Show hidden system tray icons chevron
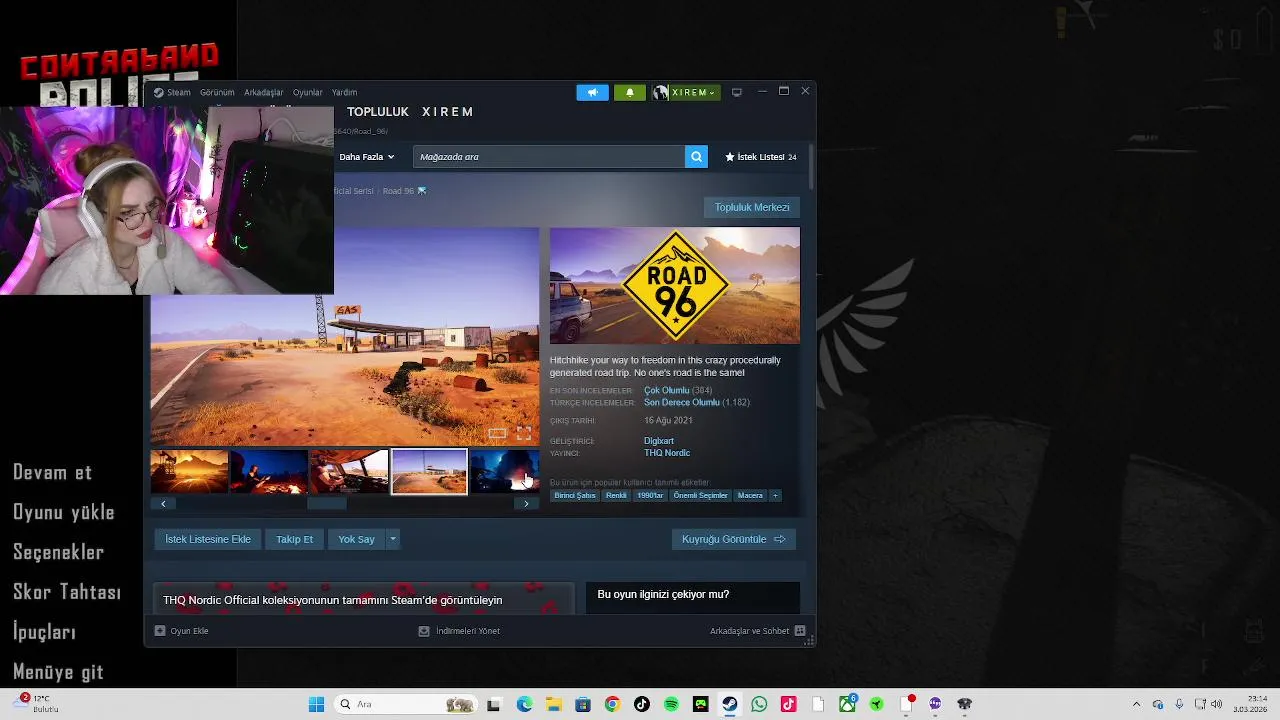This screenshot has width=1280, height=720. pos(1136,704)
